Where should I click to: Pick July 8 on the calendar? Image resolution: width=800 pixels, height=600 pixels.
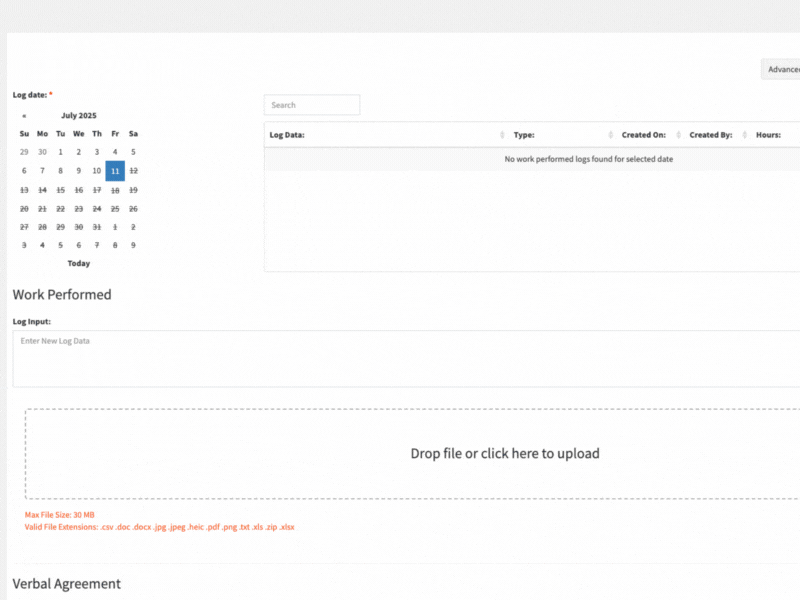tap(60, 171)
